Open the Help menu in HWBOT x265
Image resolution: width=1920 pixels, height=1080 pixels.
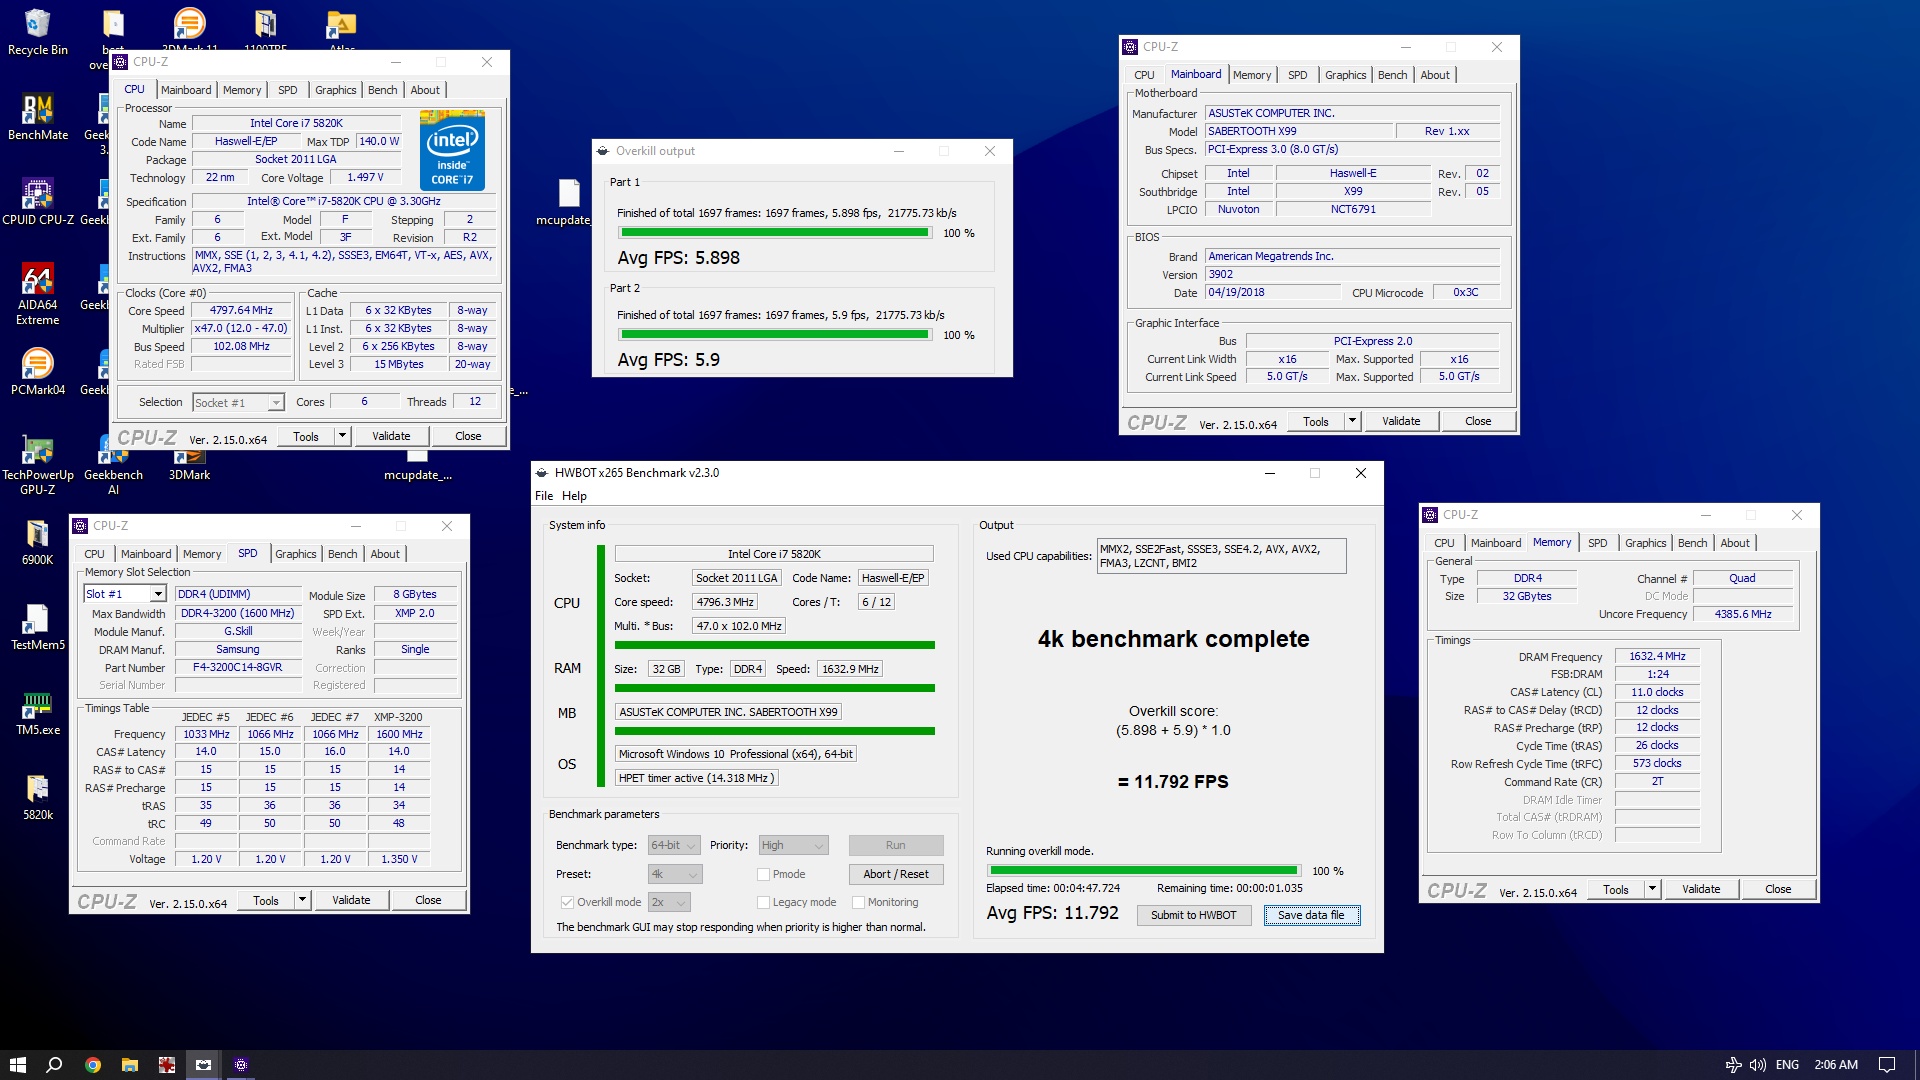pos(574,496)
